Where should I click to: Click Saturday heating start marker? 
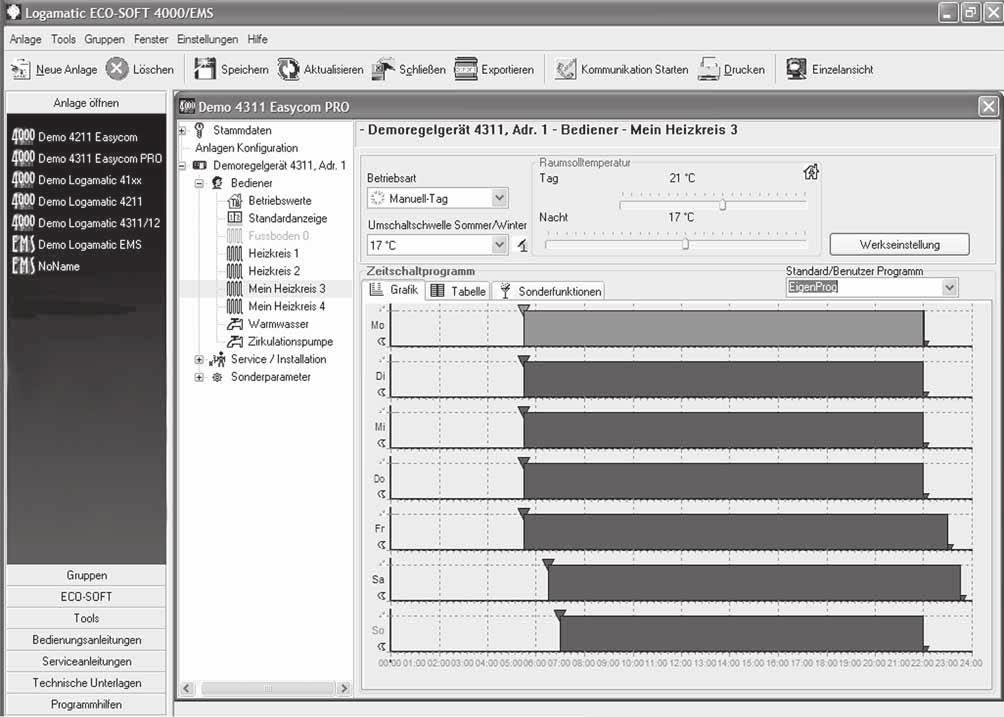pos(547,563)
